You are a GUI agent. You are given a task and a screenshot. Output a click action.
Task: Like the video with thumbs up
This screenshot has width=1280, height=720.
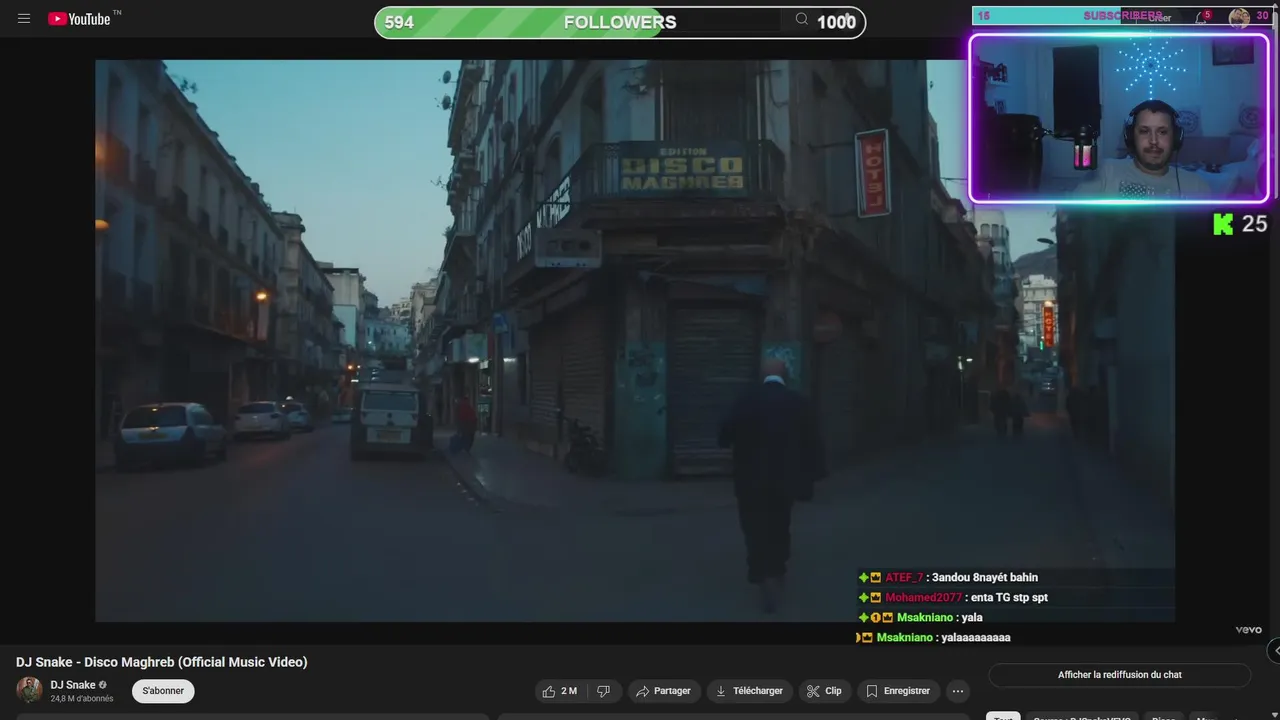click(560, 691)
